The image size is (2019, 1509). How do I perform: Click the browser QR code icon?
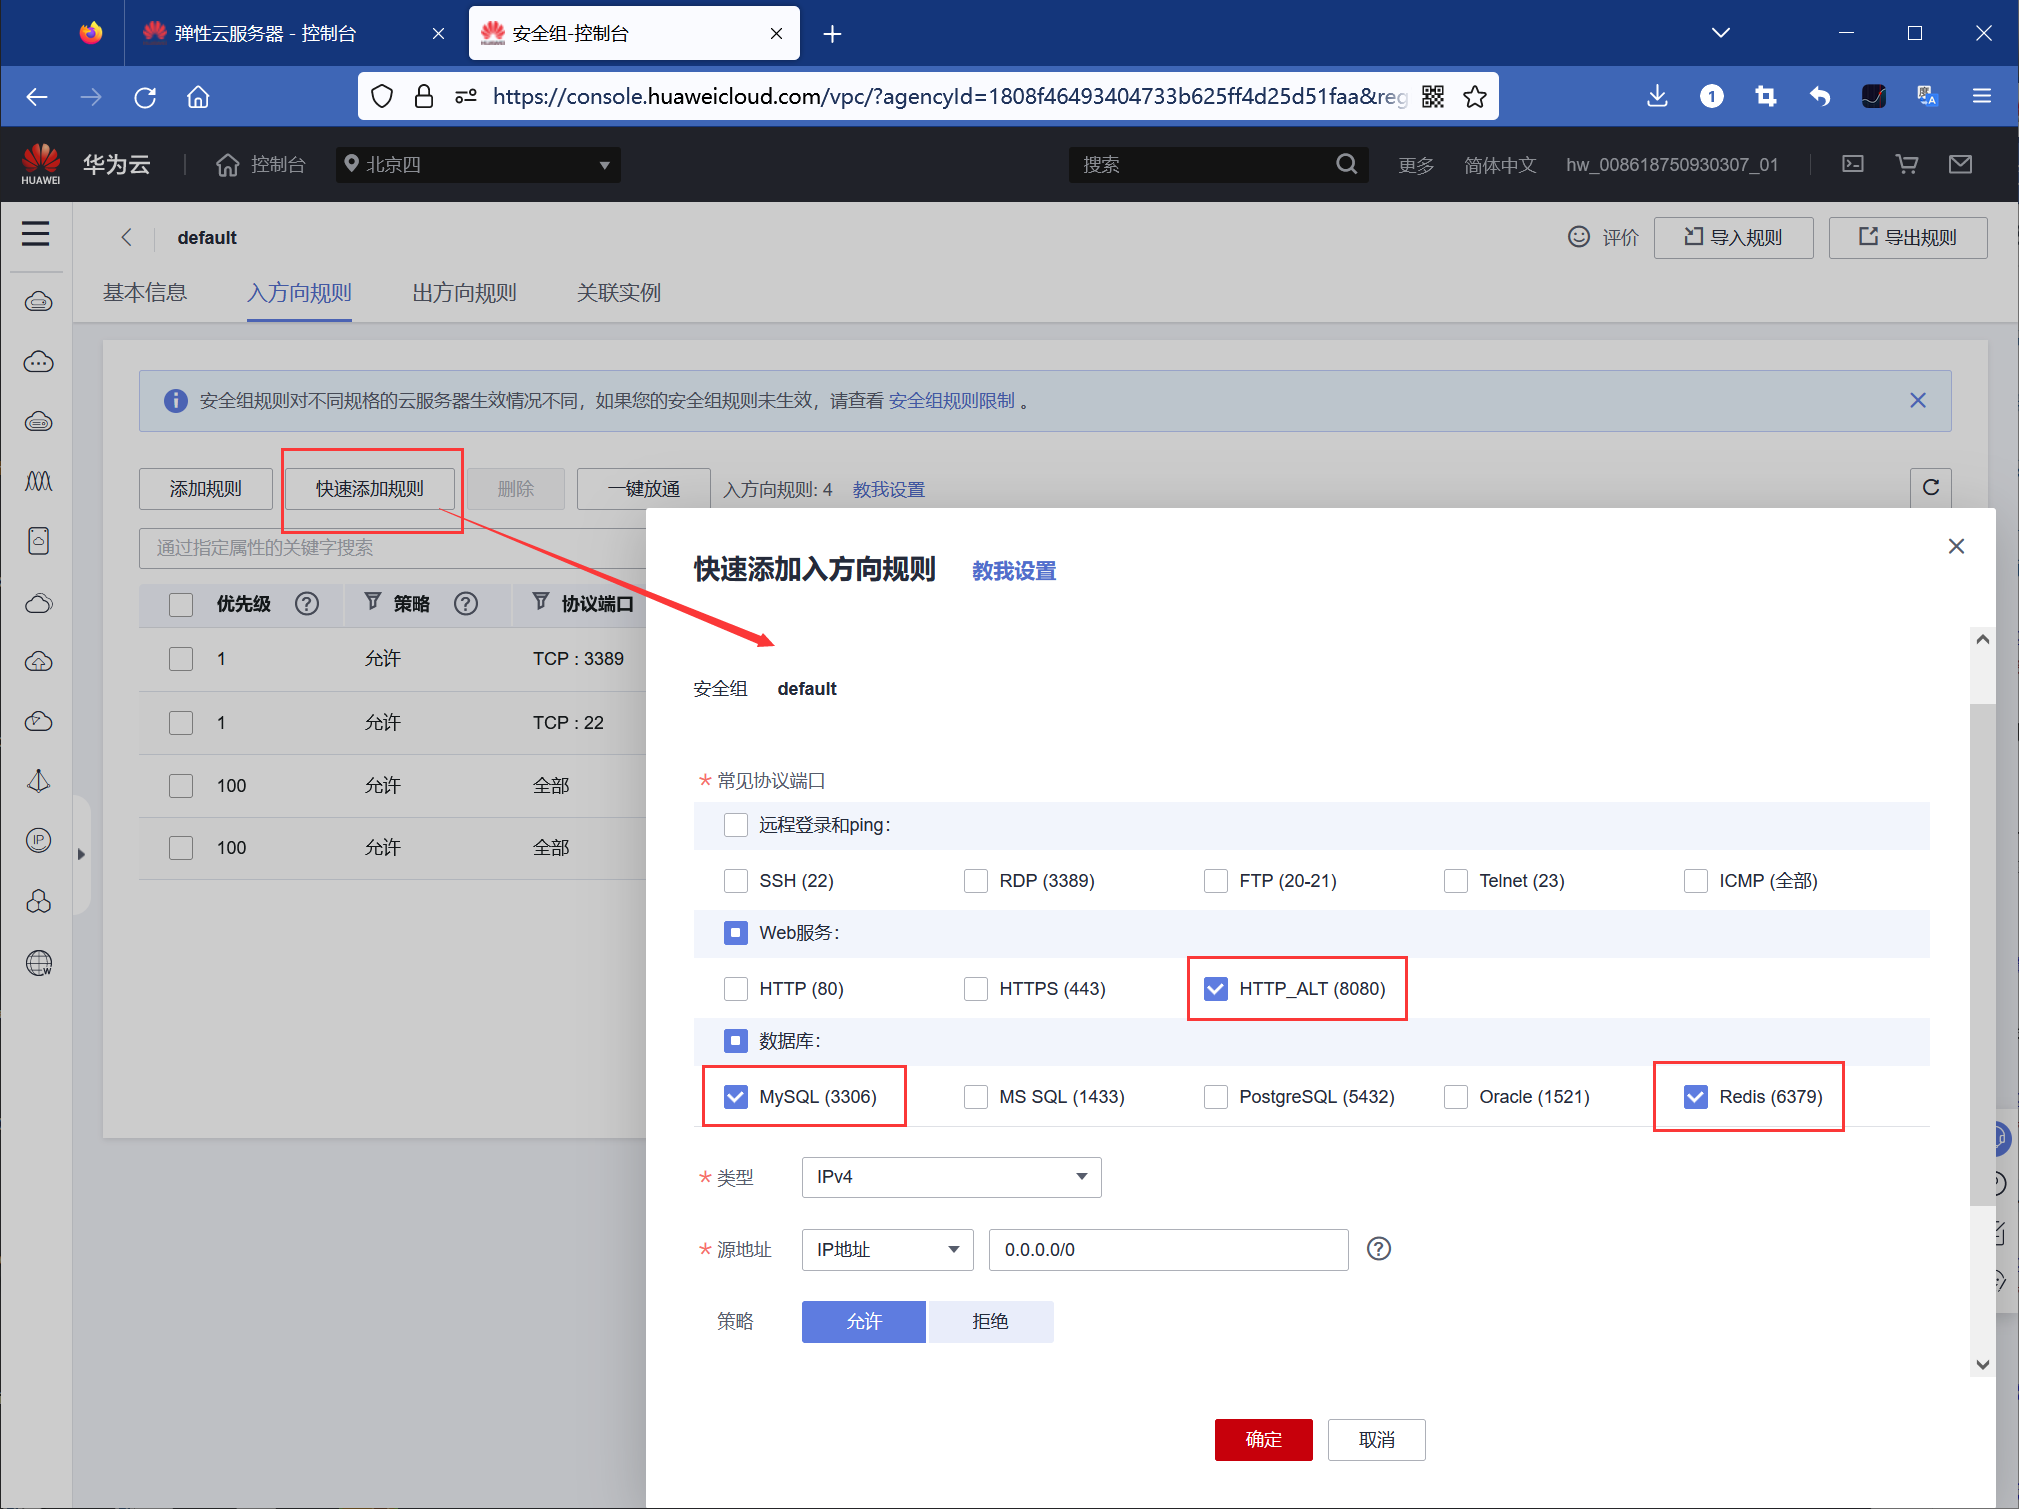click(x=1433, y=96)
